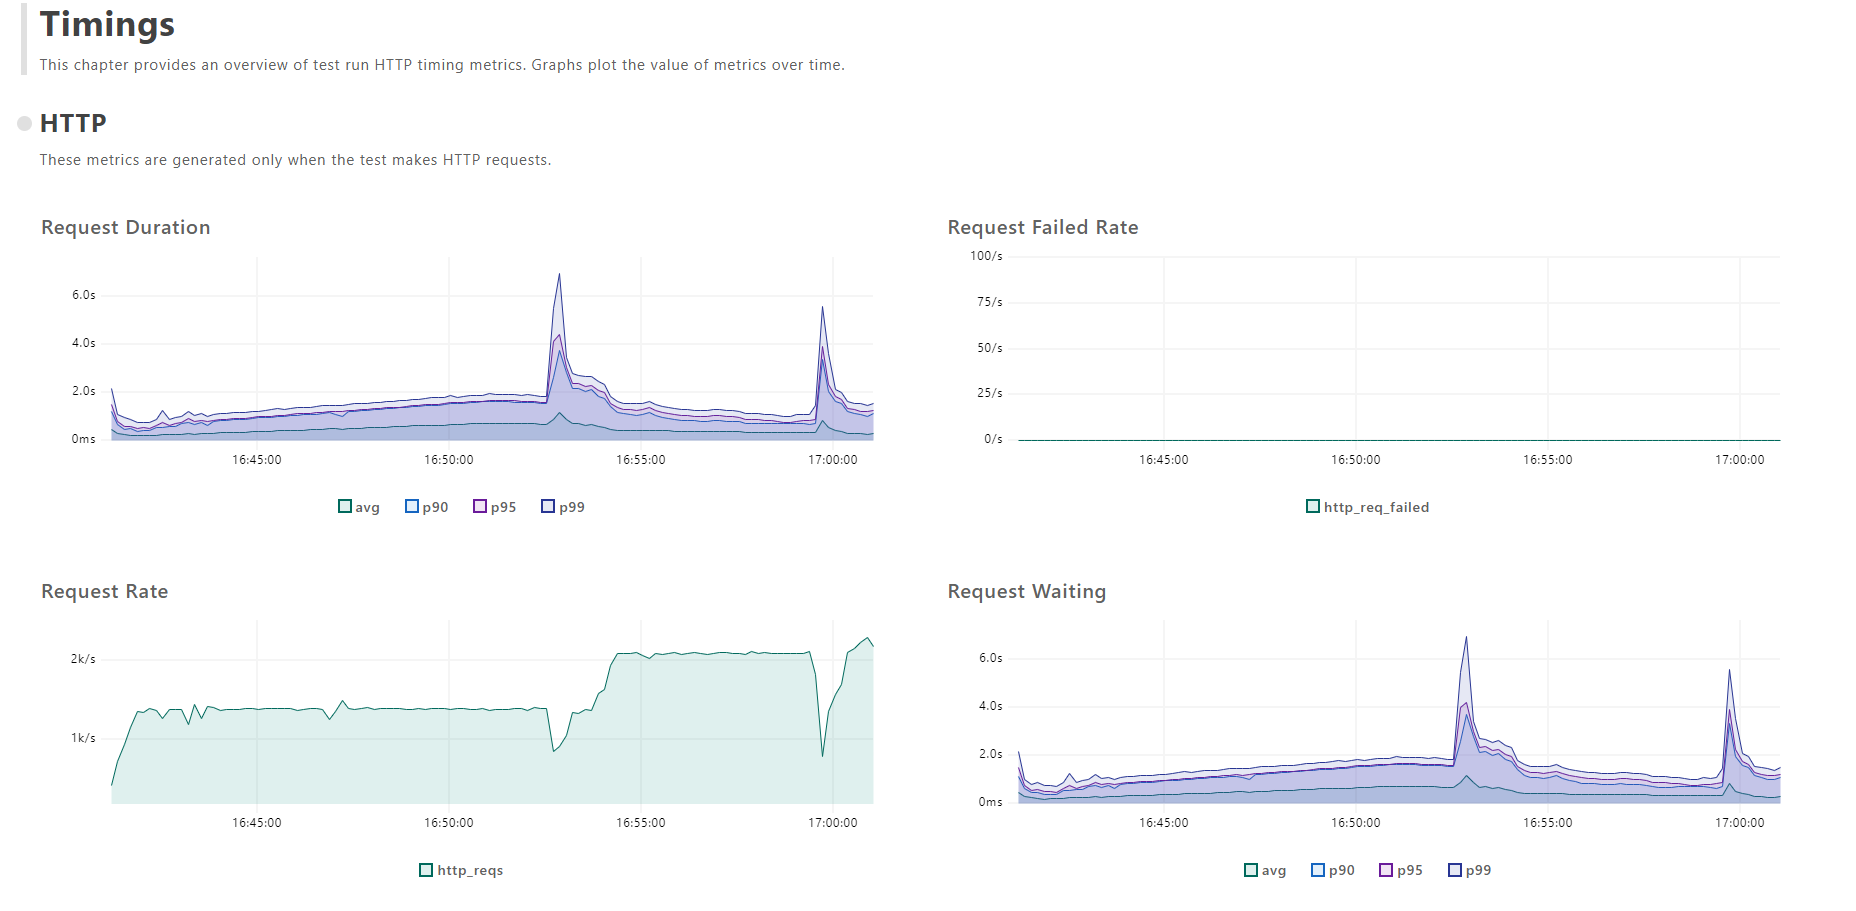Toggle p95 series in Request Duration legend
Viewport: 1856px width, 911px height.
[494, 507]
